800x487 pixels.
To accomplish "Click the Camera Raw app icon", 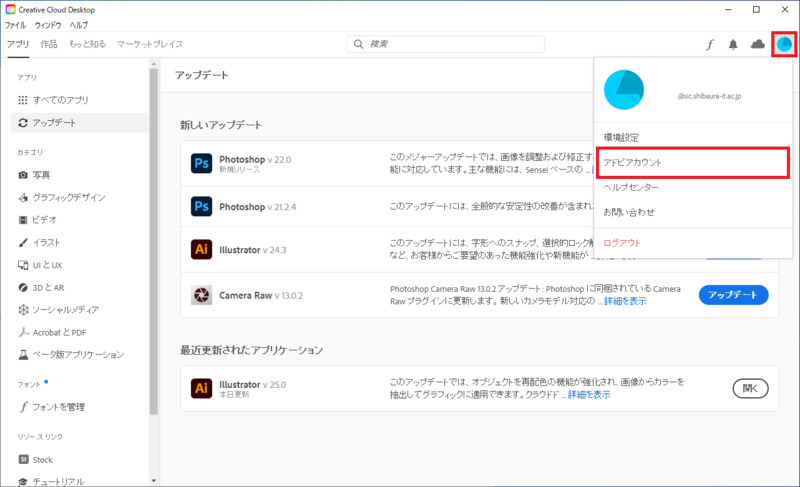I will [201, 294].
